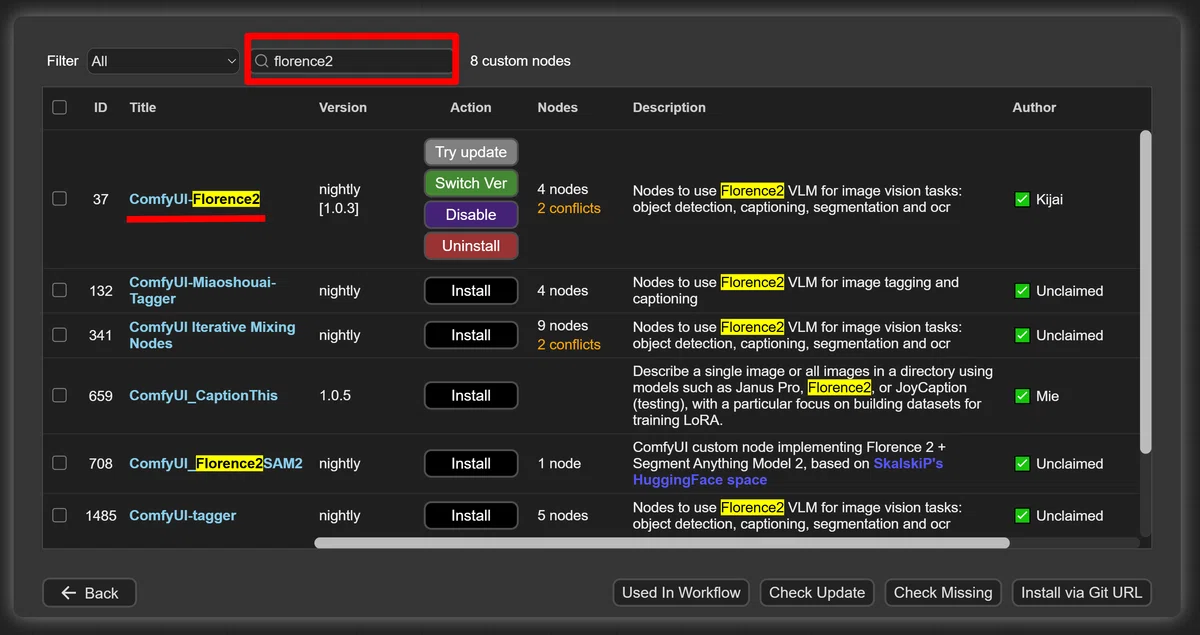Sort by the Author column header
This screenshot has height=635, width=1200.
1034,107
